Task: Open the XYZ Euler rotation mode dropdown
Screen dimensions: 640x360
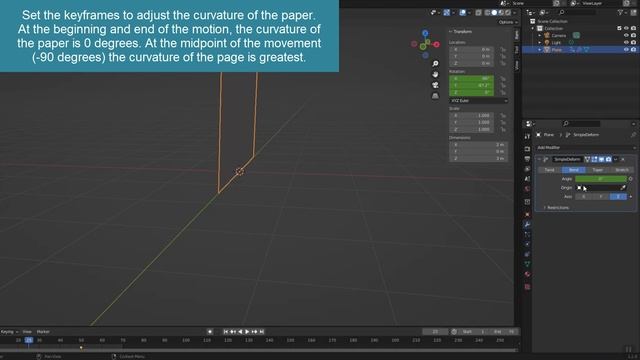Action: pos(478,100)
